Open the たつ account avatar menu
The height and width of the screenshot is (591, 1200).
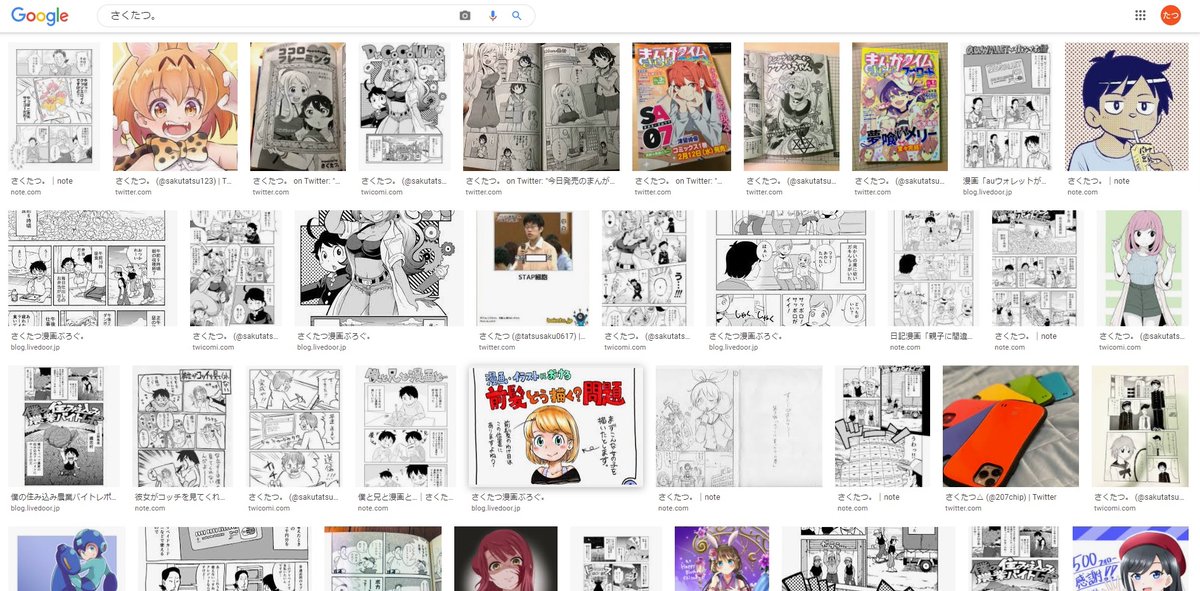pos(1170,15)
